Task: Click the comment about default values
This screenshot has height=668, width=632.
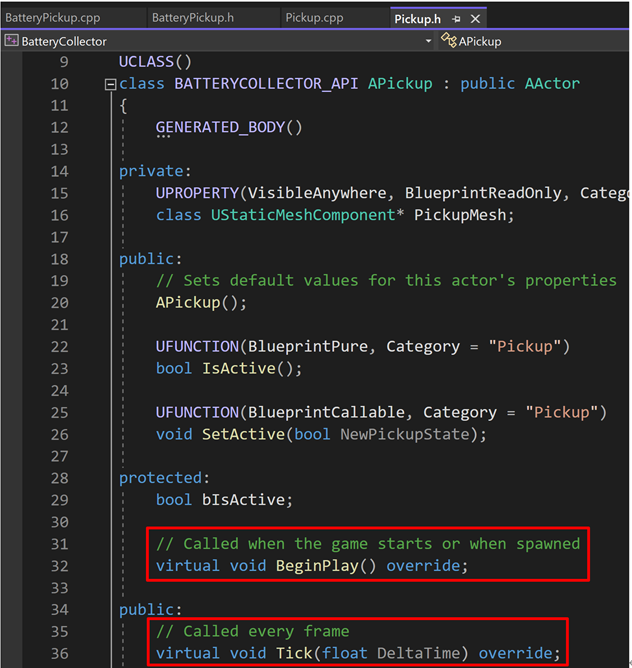Action: coord(386,281)
